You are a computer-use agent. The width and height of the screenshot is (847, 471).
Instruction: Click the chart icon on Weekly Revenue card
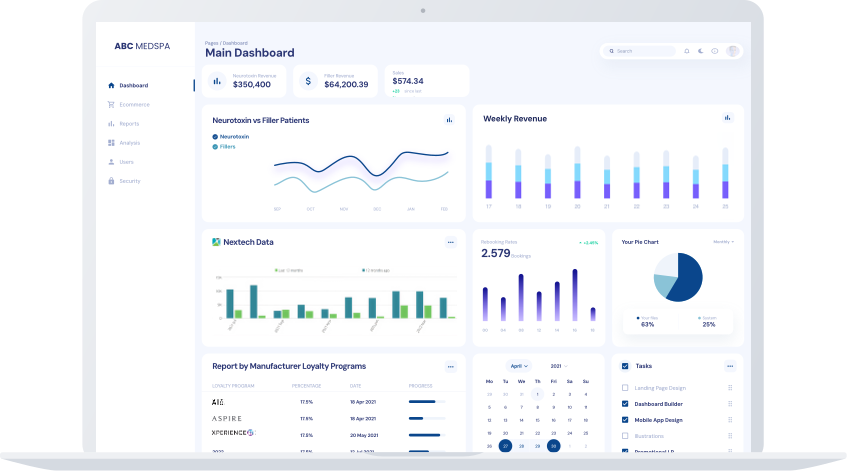pos(728,118)
